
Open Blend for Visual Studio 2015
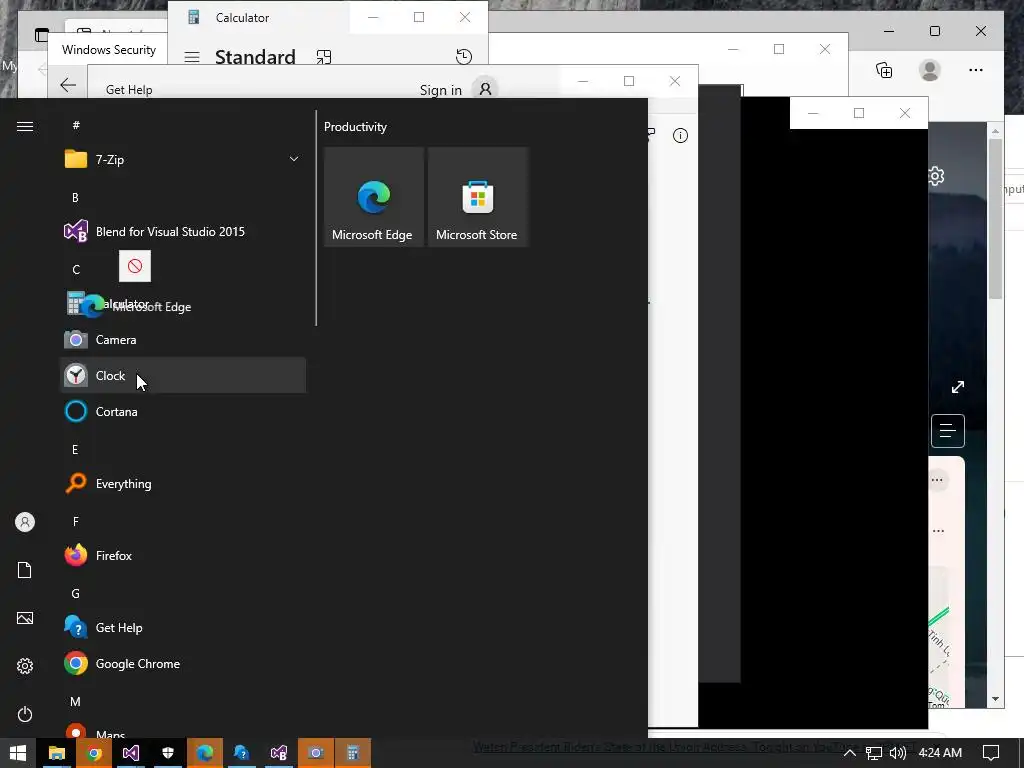click(x=183, y=231)
